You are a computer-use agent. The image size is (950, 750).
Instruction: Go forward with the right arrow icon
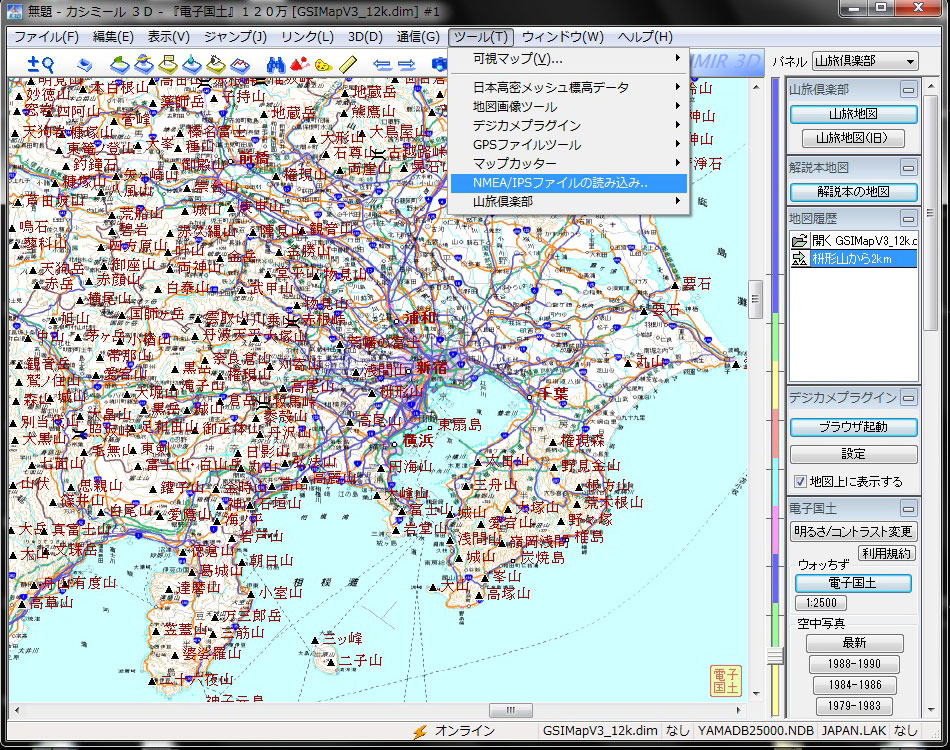(x=407, y=65)
